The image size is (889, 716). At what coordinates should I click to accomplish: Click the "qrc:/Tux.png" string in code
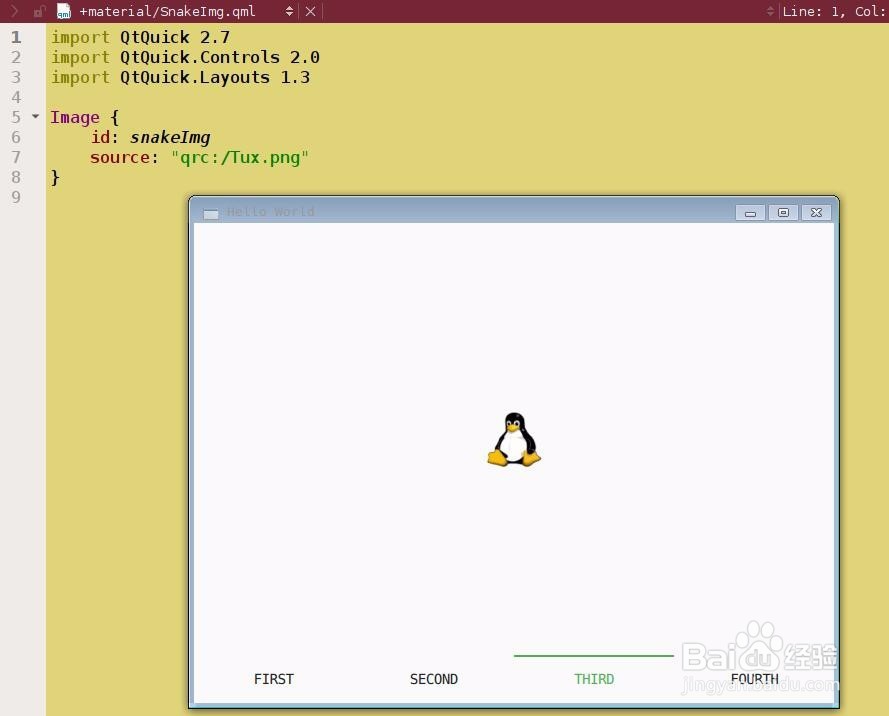click(x=240, y=157)
